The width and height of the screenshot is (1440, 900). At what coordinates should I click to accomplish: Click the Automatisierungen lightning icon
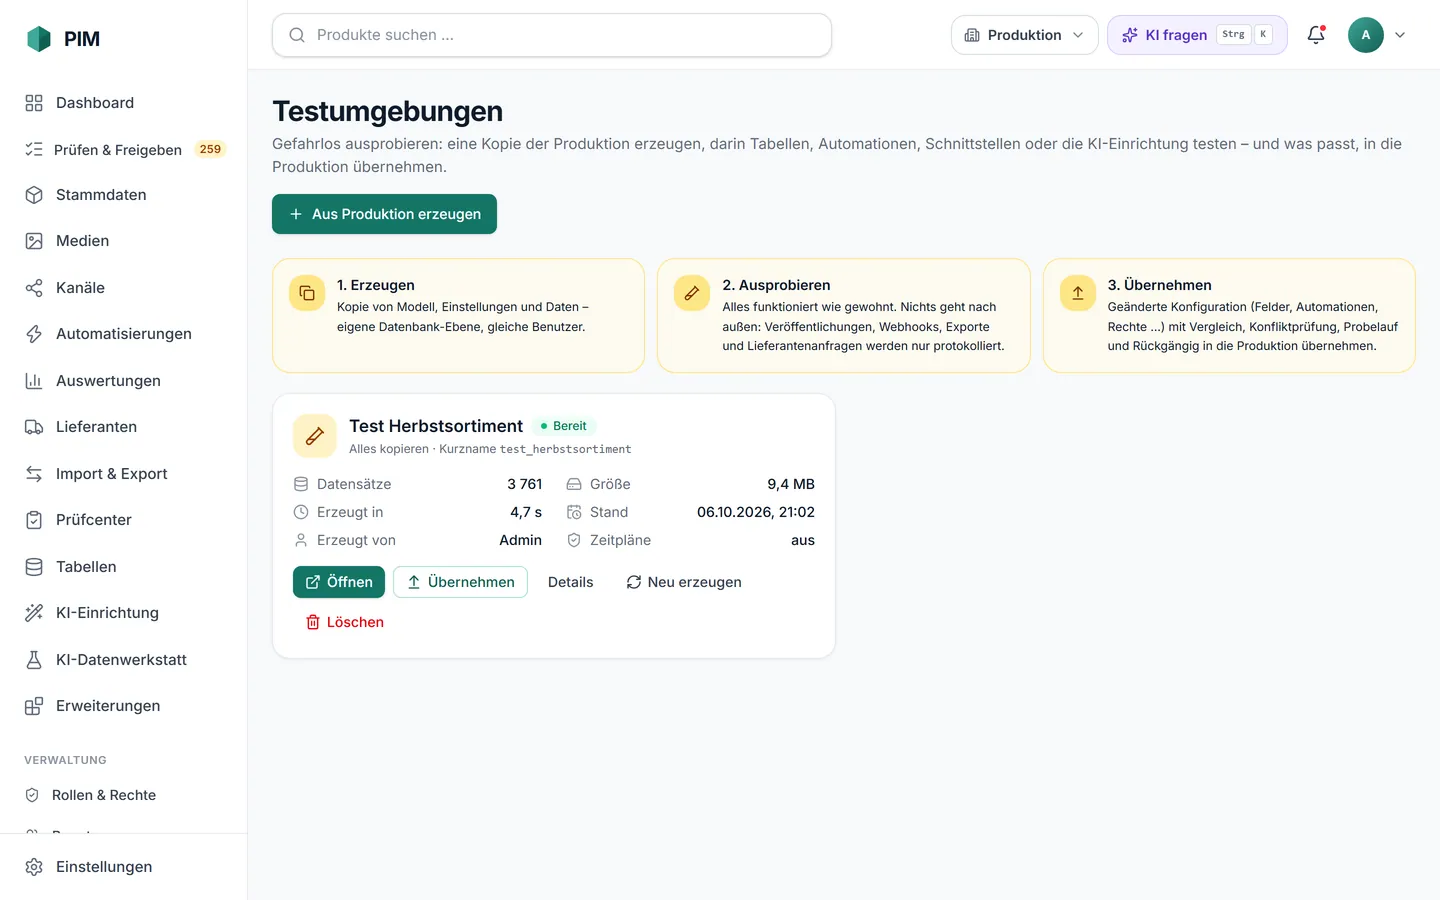click(34, 334)
